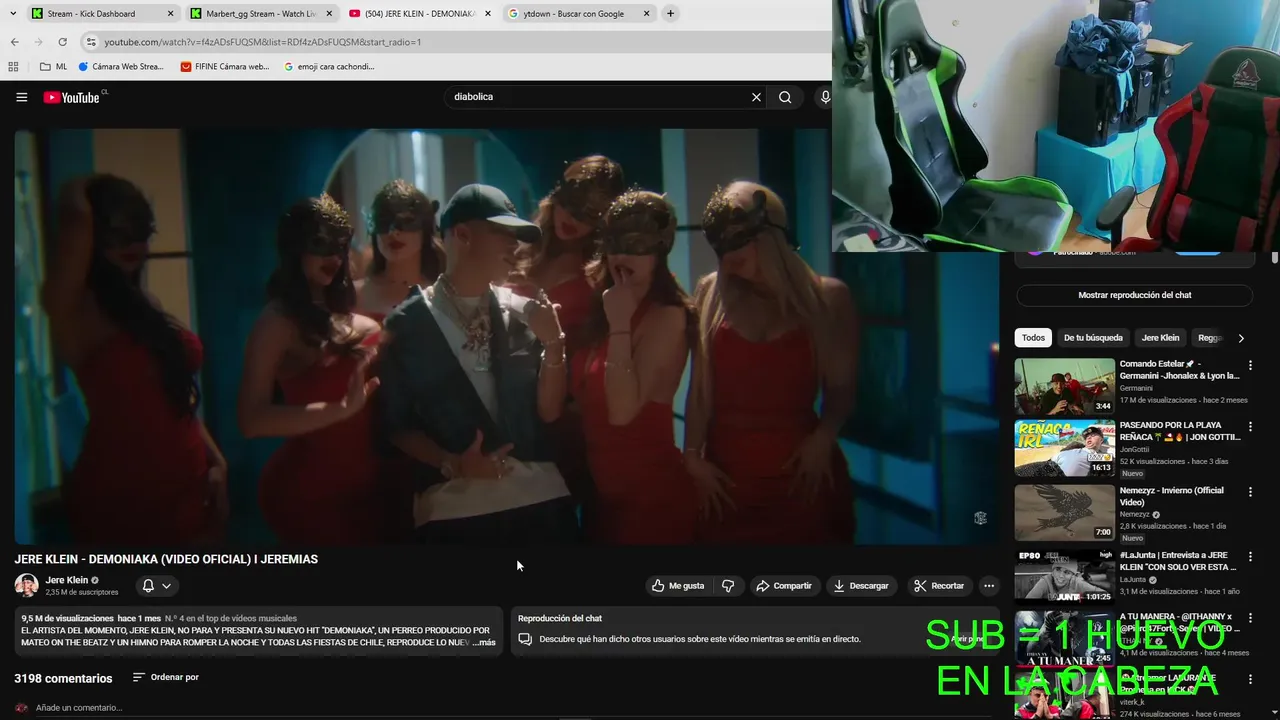Open browser apps grid in bookmarks bar
This screenshot has height=720, width=1280.
point(13,67)
